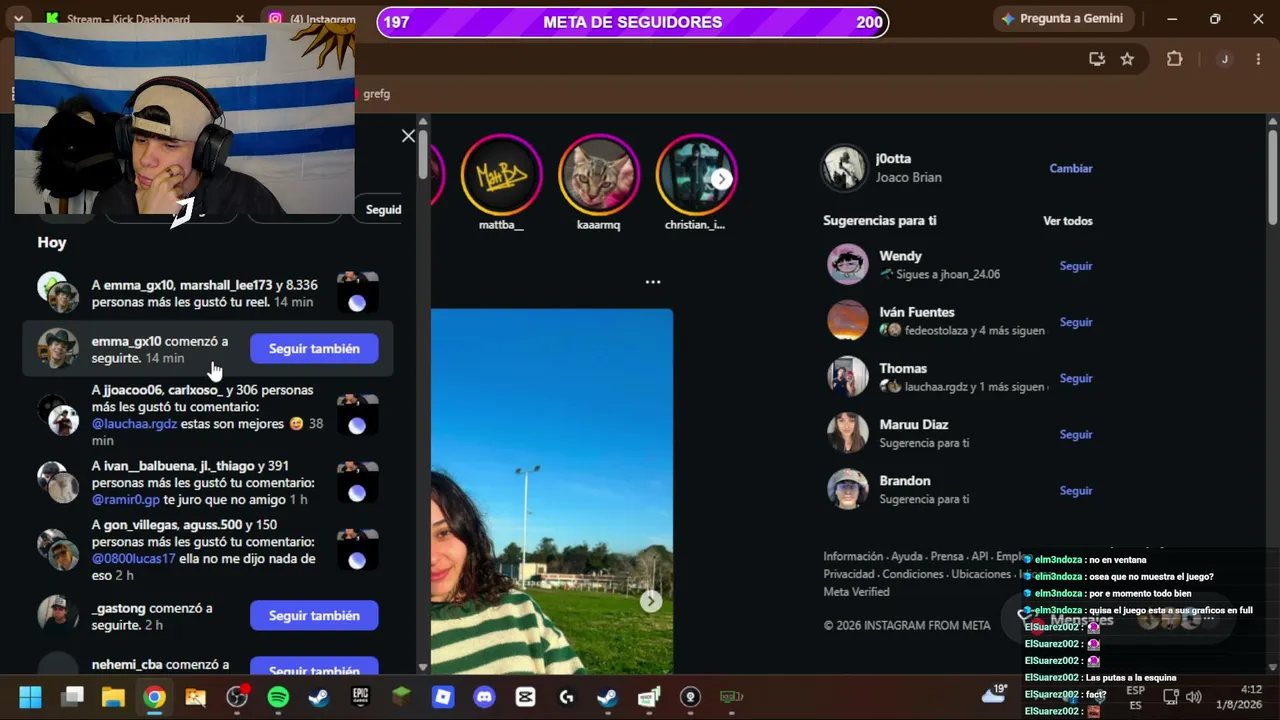The image size is (1280, 720).
Task: Open Thomas profile picture
Action: (848, 377)
